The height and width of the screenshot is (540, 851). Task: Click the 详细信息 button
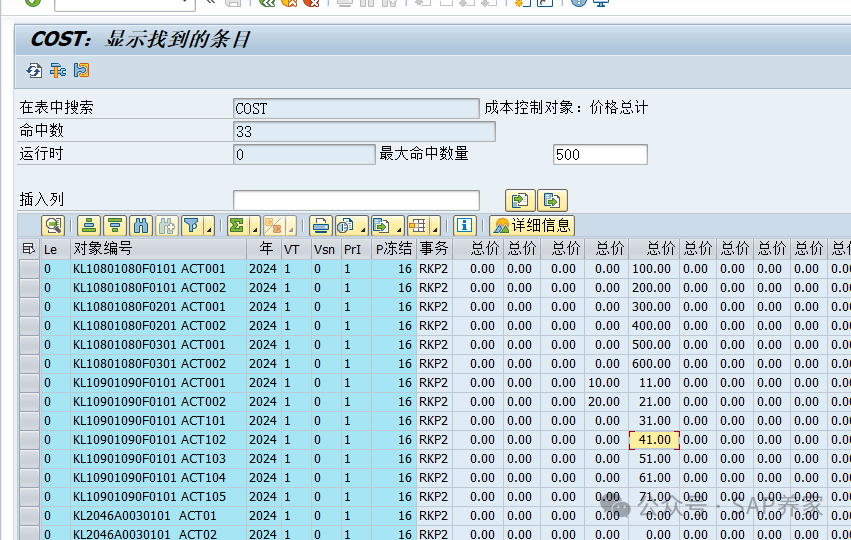(532, 226)
